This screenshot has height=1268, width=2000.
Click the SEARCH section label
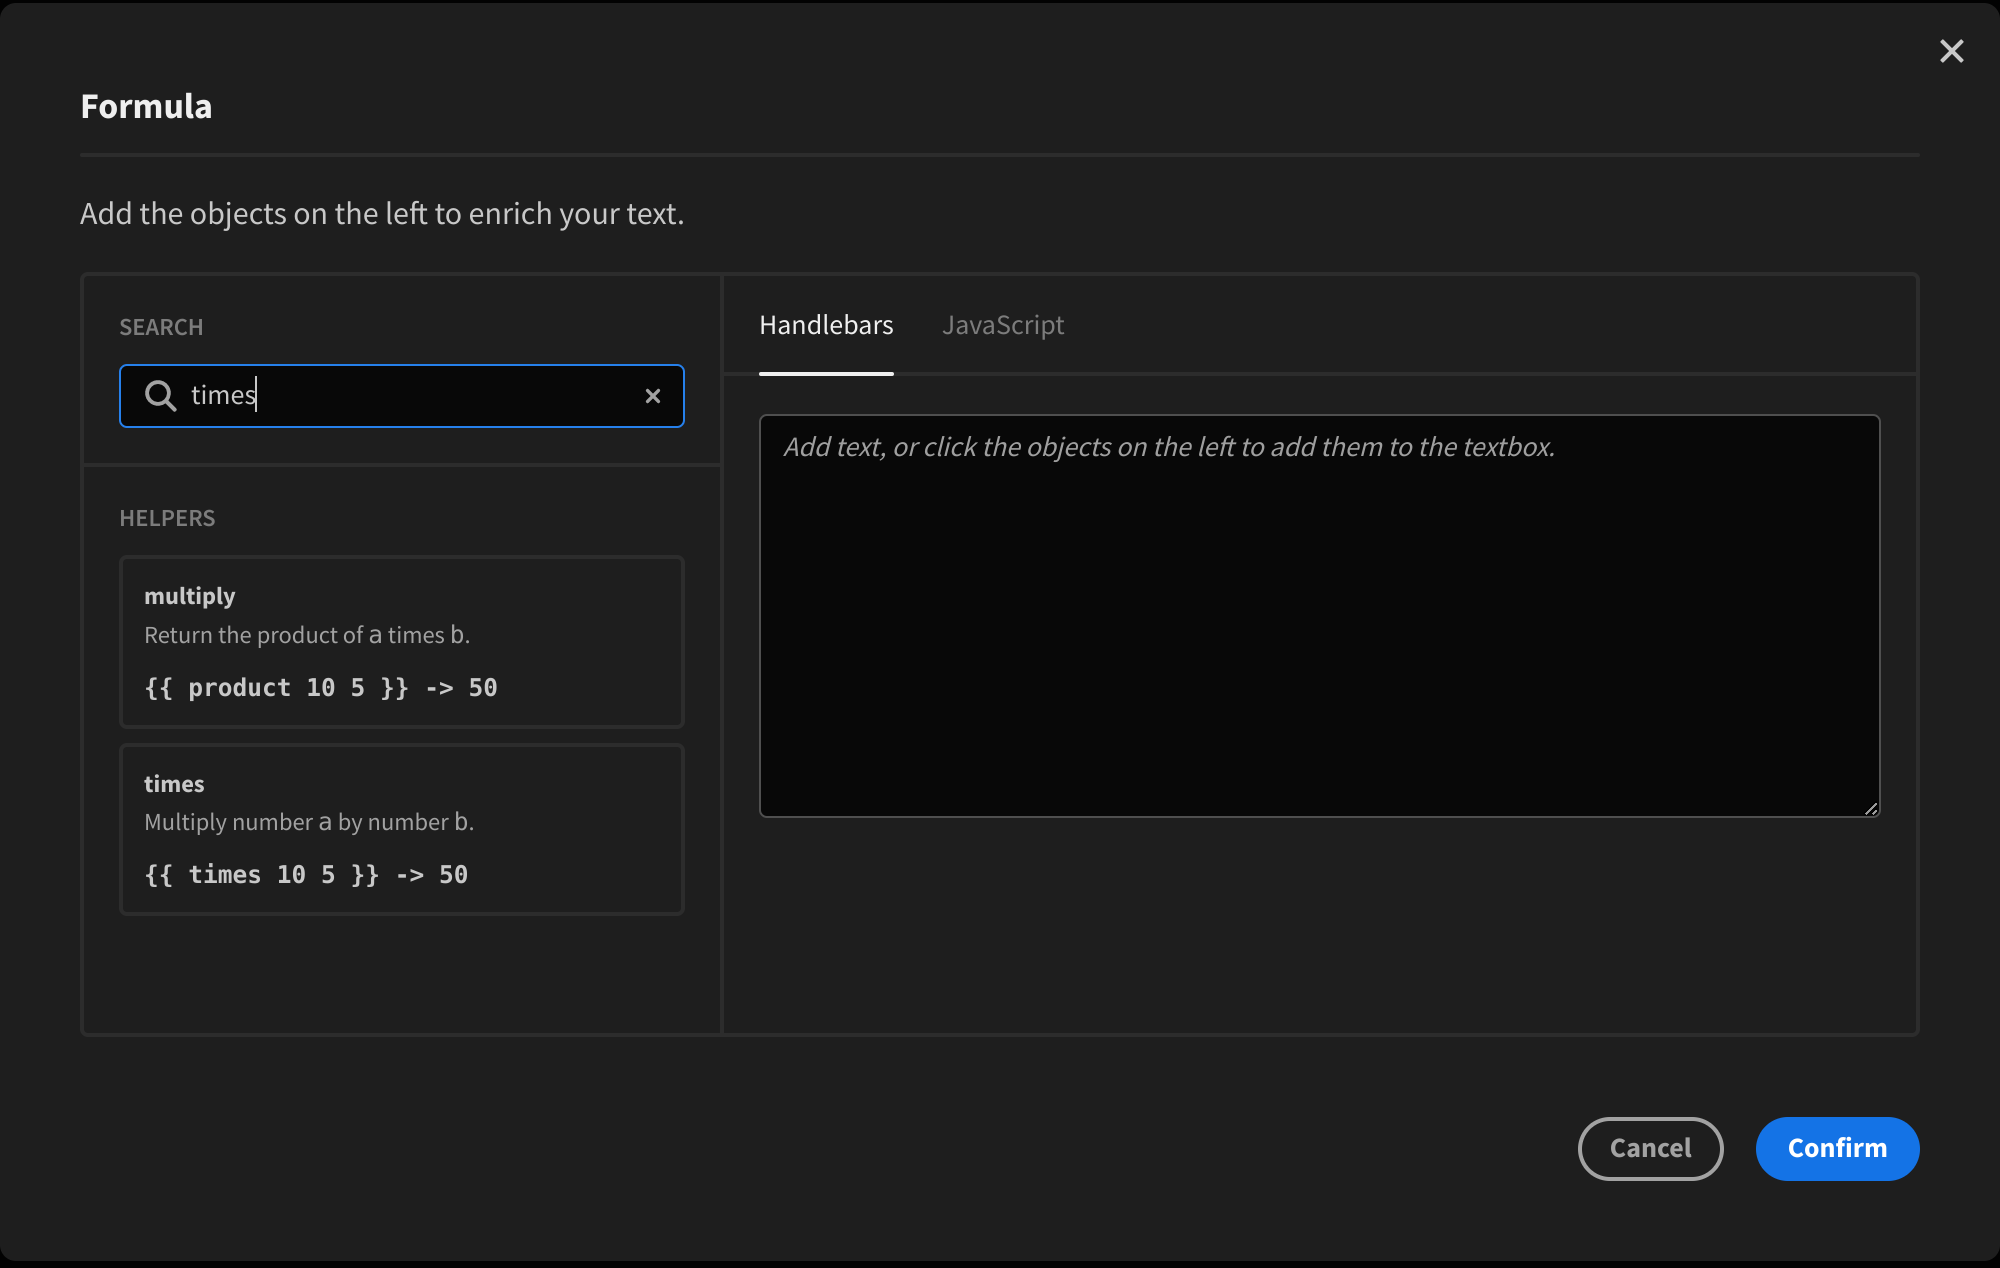161,327
